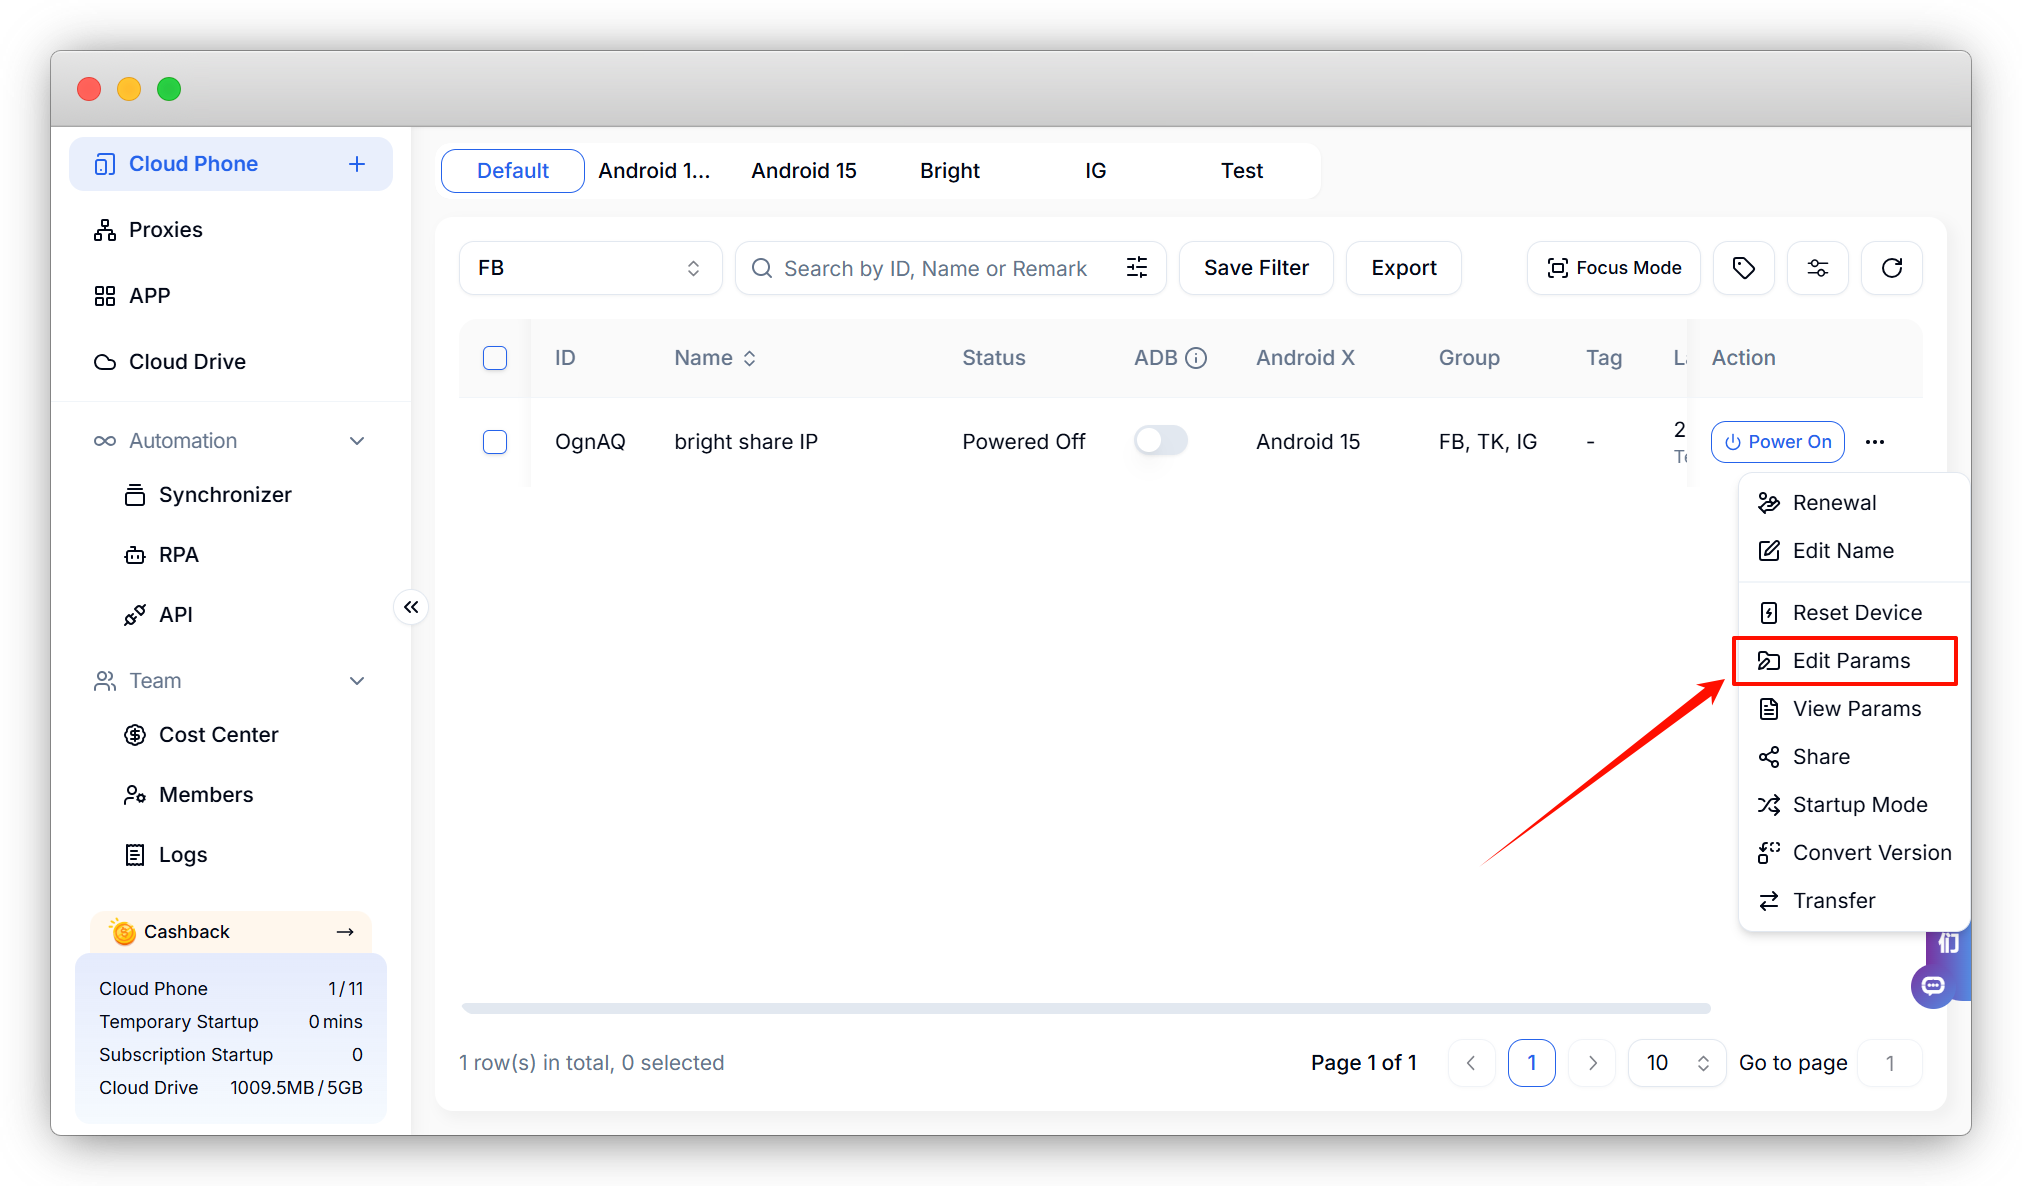Open the rows-per-page dropdown showing 10
Screen dimensions: 2022x1186
coord(1677,1063)
